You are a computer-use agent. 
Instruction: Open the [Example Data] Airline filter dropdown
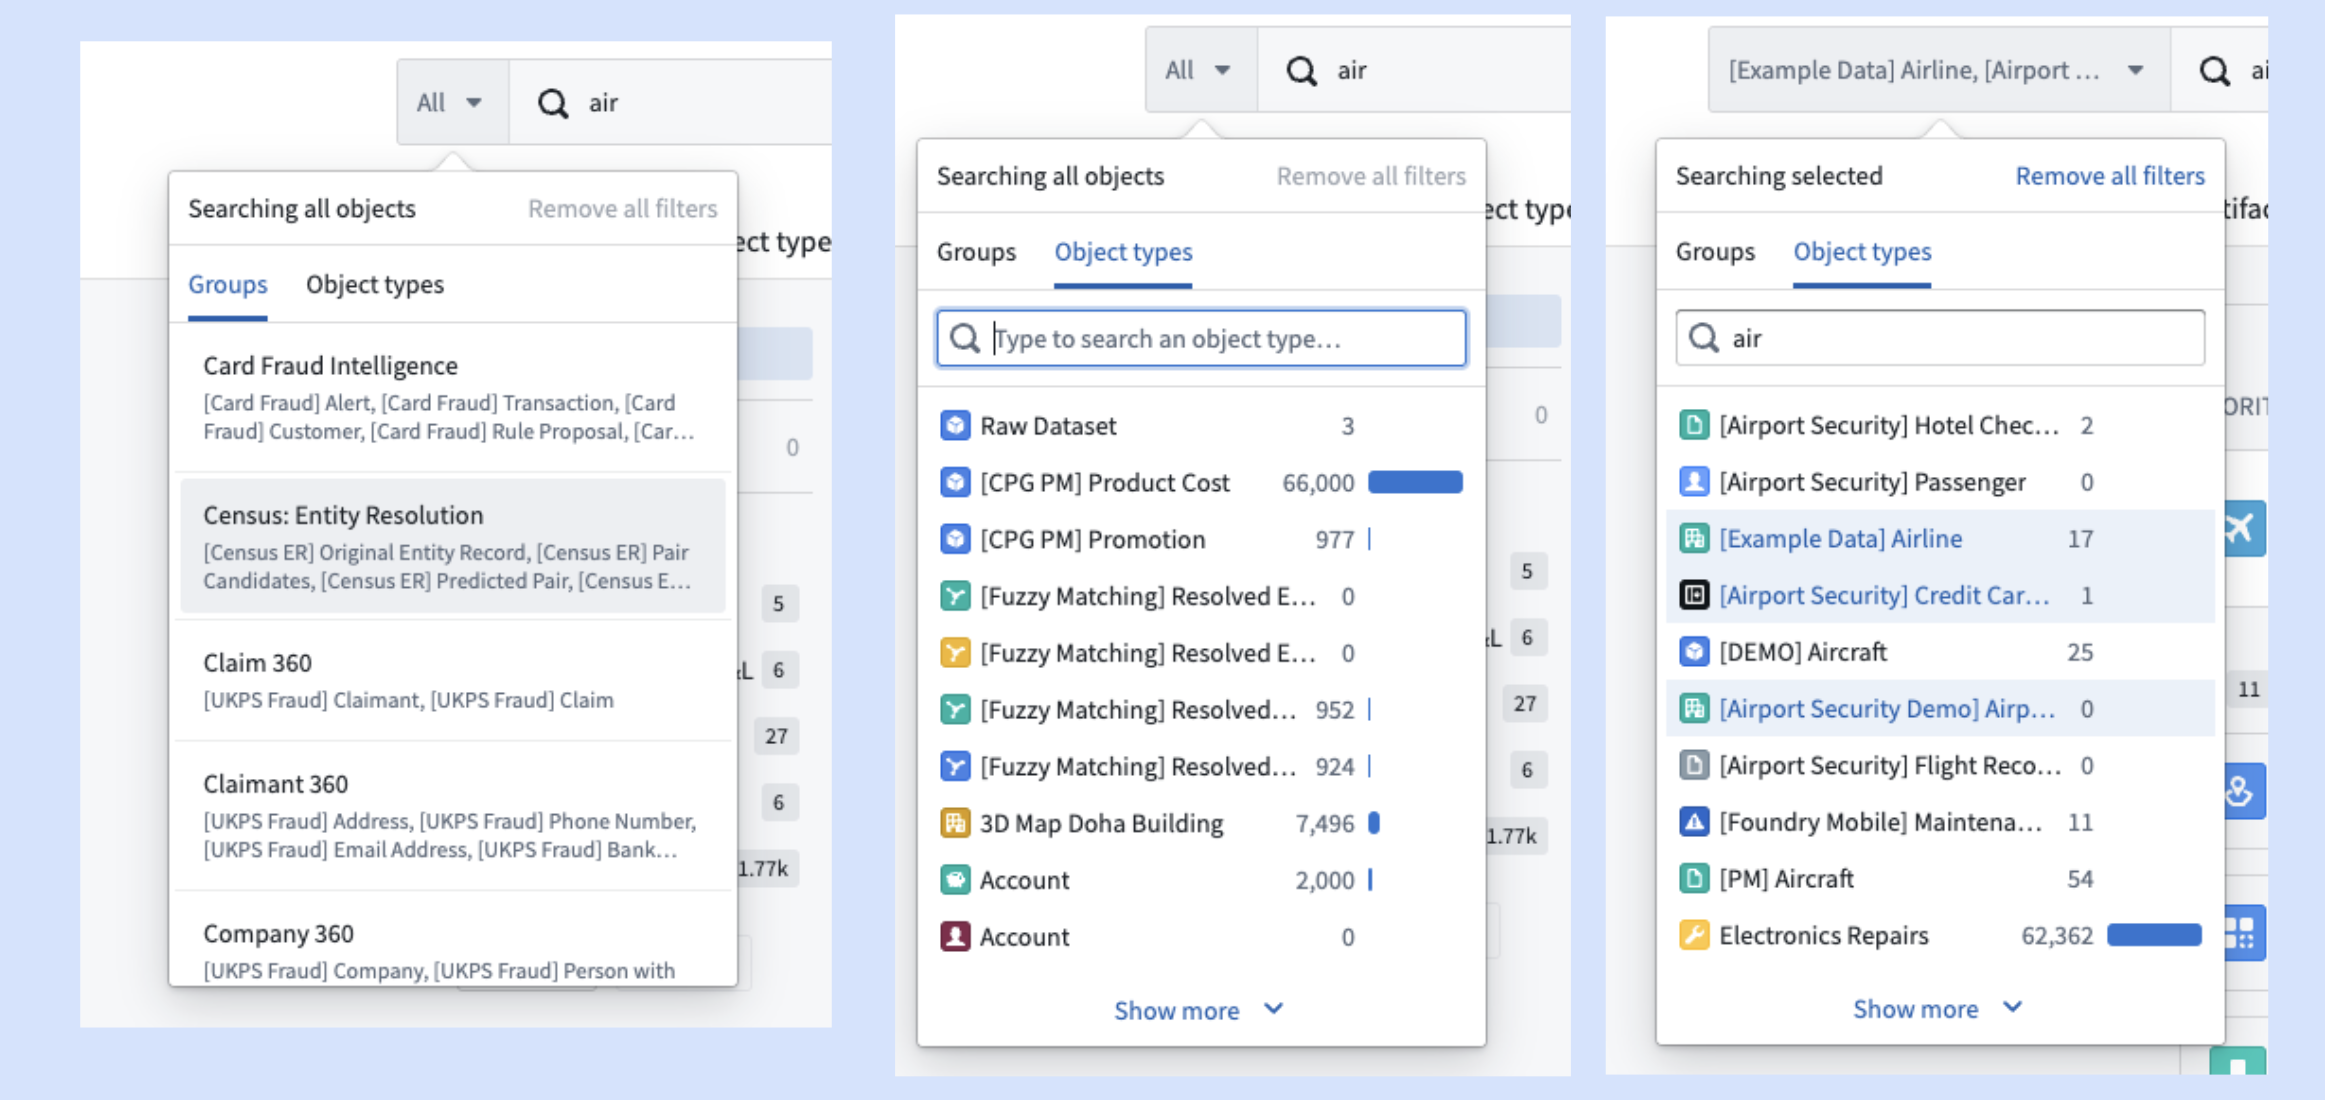coord(1938,70)
